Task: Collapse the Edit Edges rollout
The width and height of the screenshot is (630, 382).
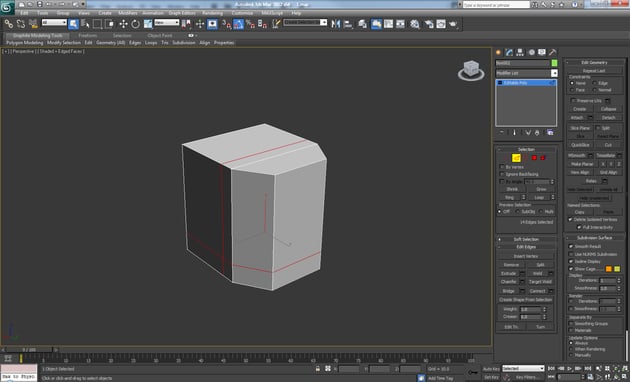Action: tap(526, 247)
